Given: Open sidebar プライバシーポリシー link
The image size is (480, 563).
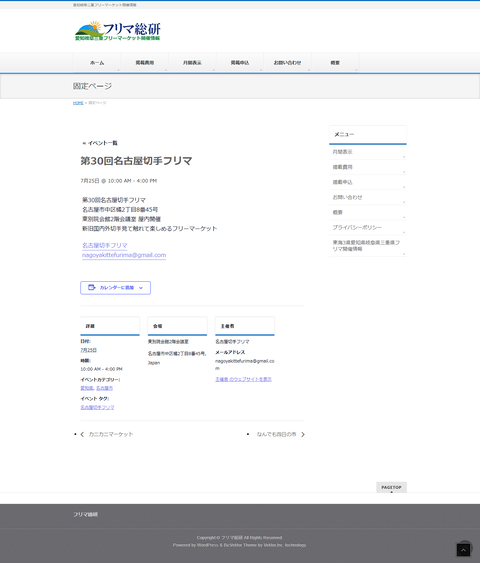Looking at the screenshot, I should coord(368,227).
